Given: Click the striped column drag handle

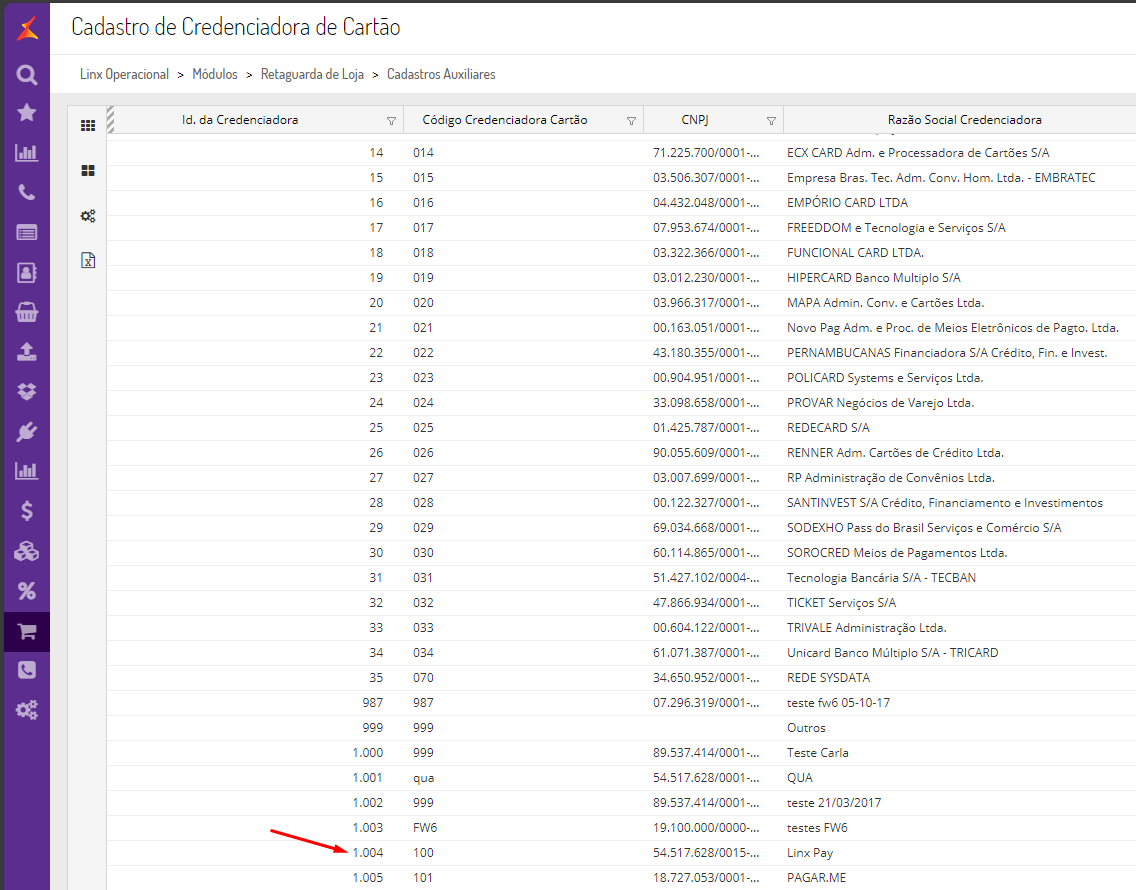Looking at the screenshot, I should coord(110,120).
